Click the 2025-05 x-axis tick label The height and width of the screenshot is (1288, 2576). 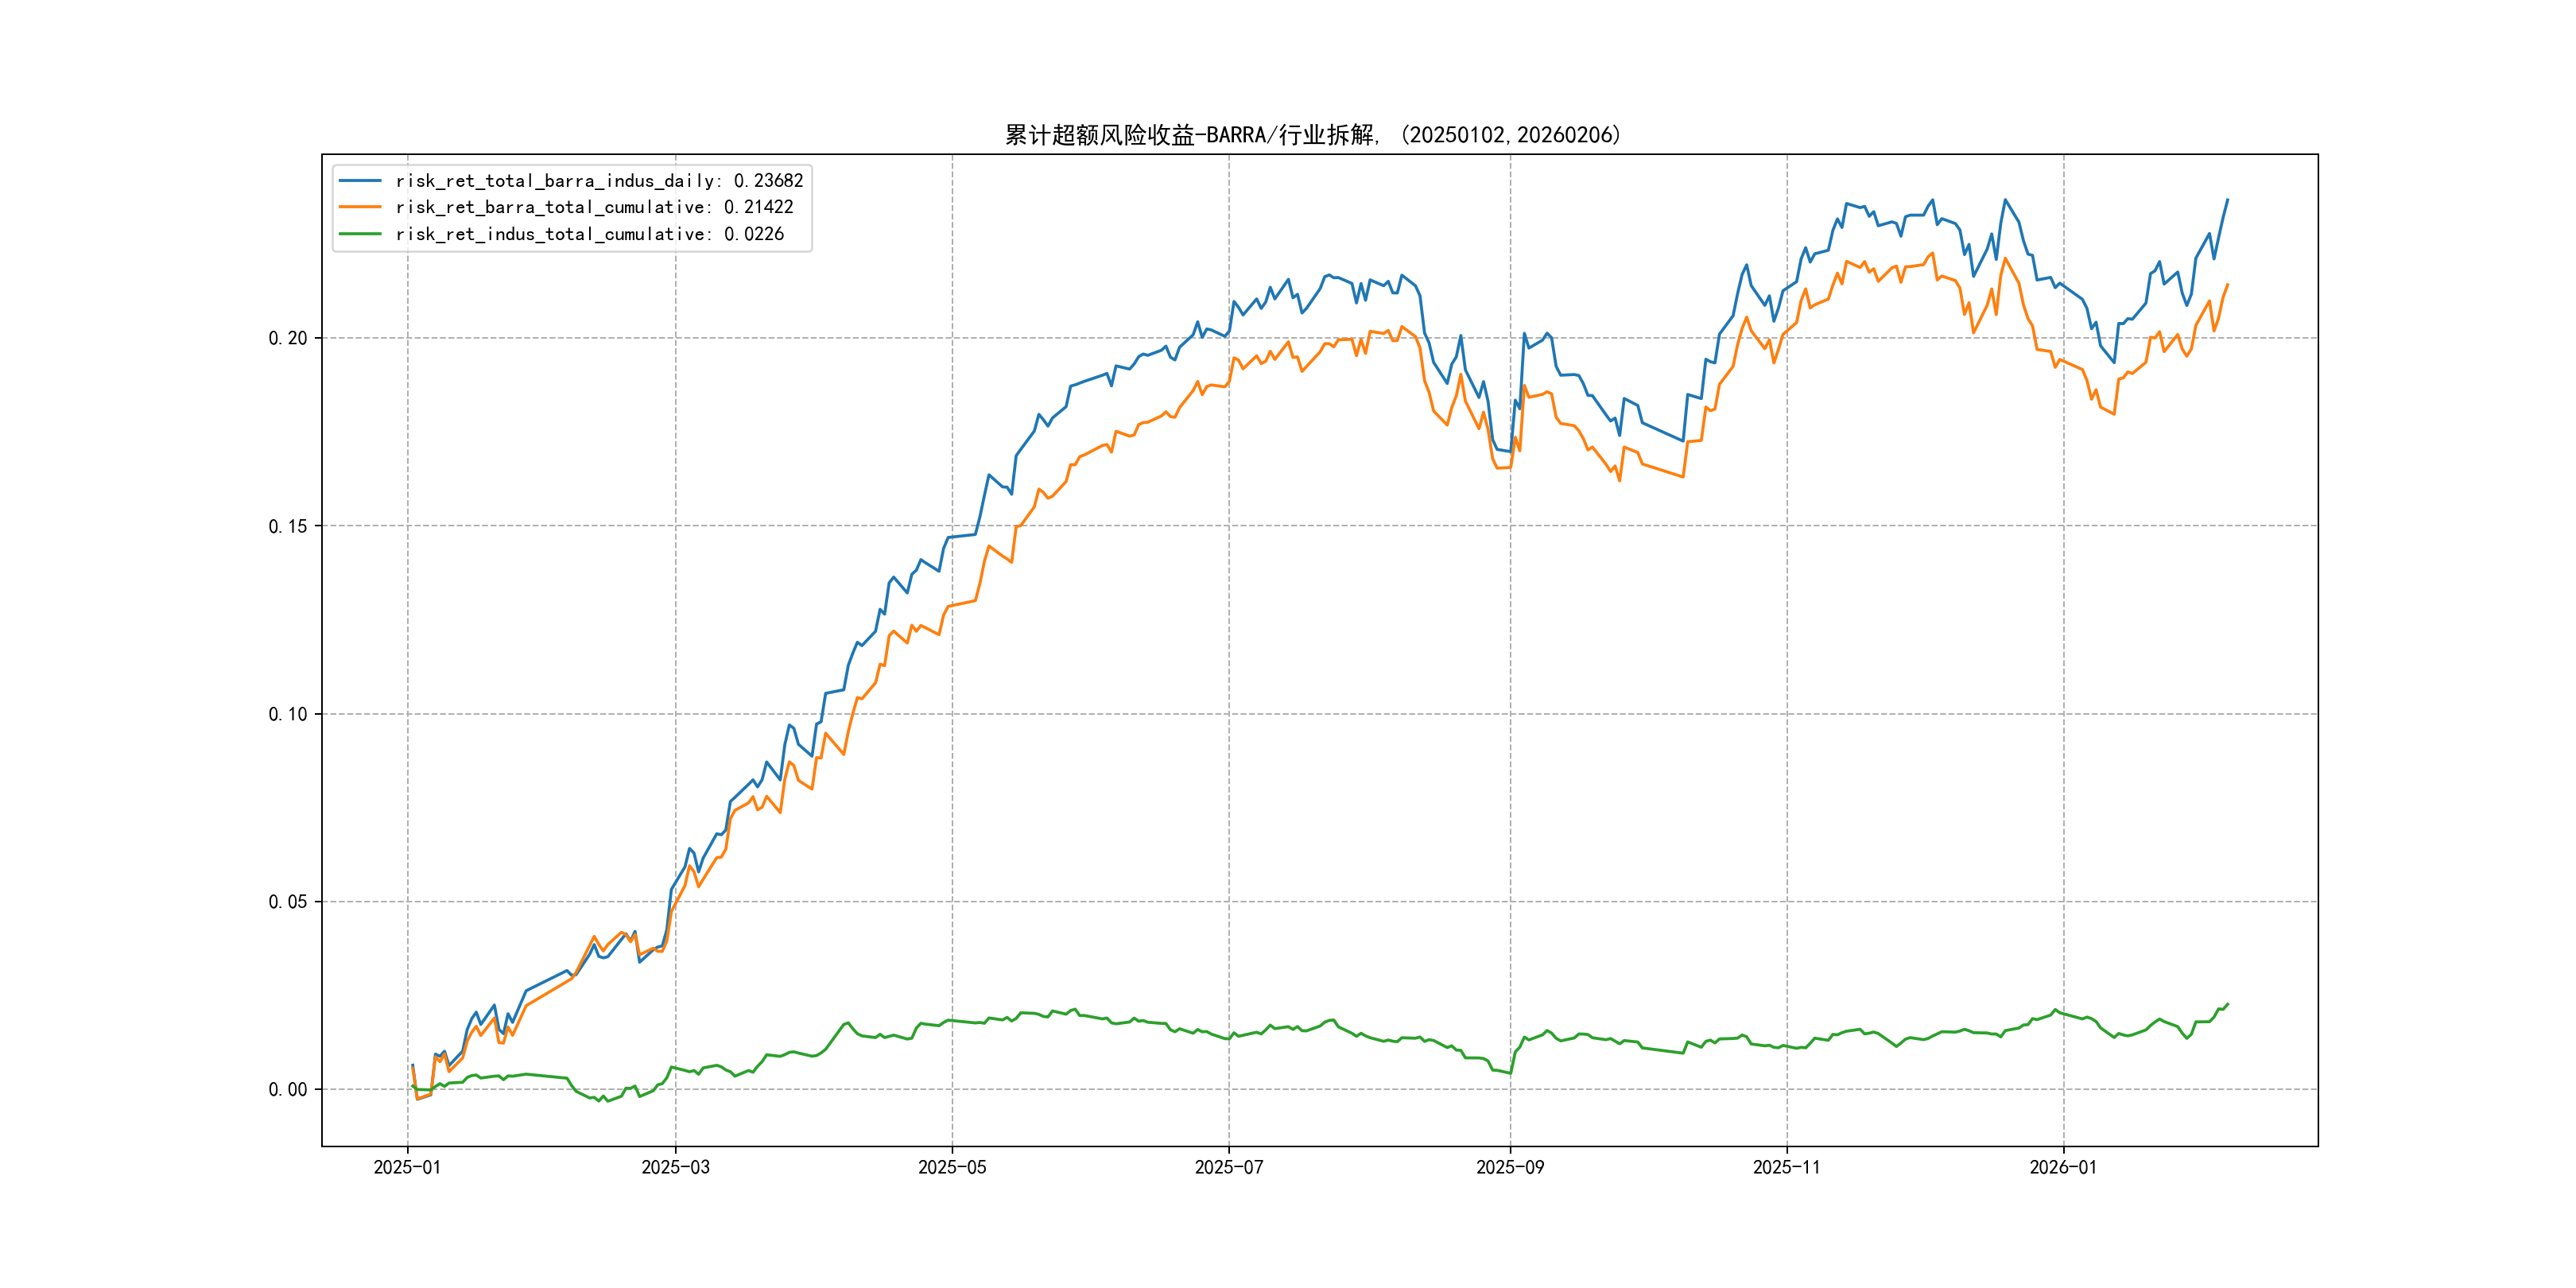(952, 1167)
